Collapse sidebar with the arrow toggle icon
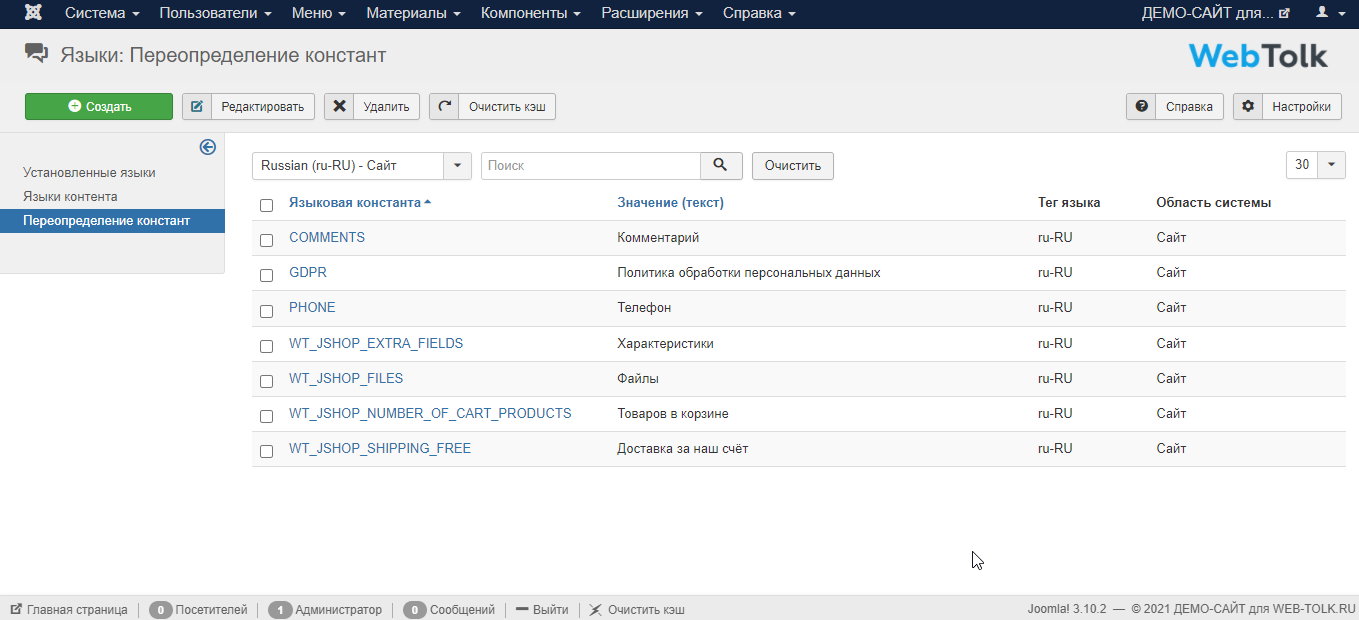Viewport: 1359px width, 620px height. coord(208,147)
